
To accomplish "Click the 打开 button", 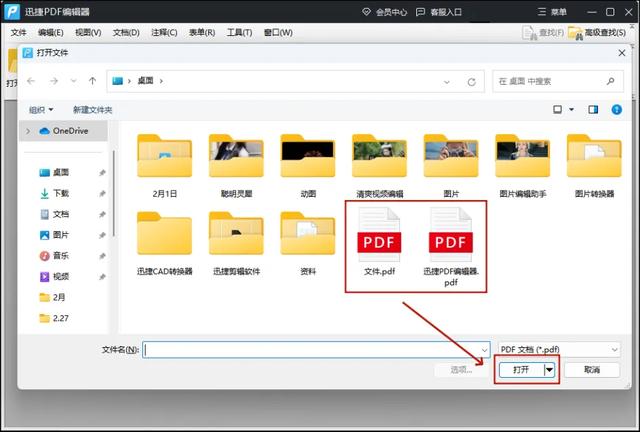I will [x=522, y=370].
